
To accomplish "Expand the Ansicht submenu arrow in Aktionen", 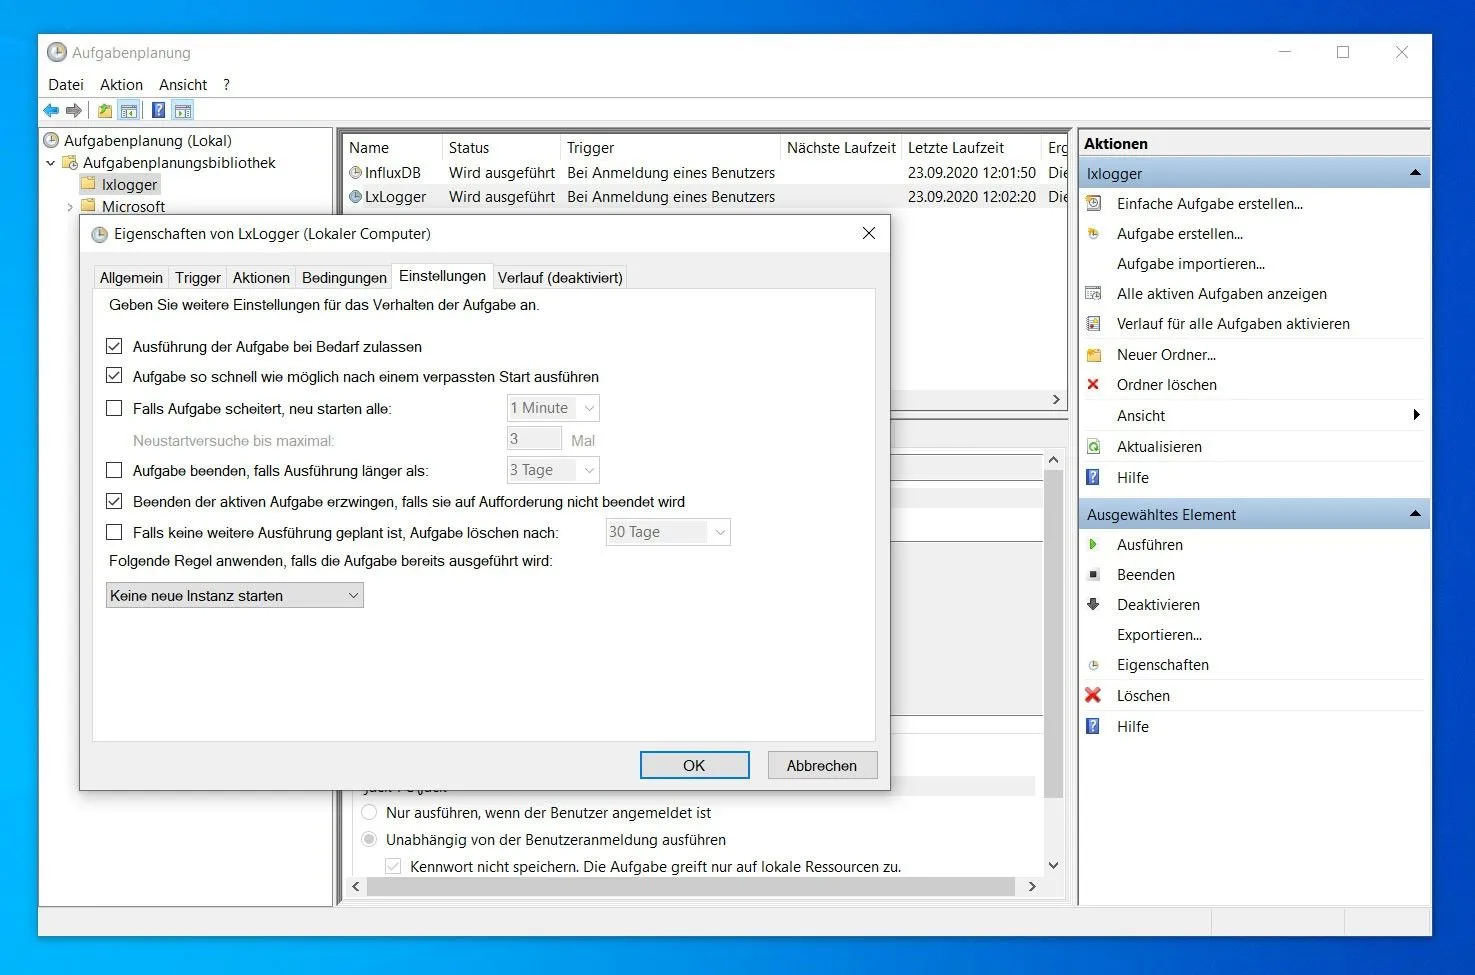I will 1416,415.
